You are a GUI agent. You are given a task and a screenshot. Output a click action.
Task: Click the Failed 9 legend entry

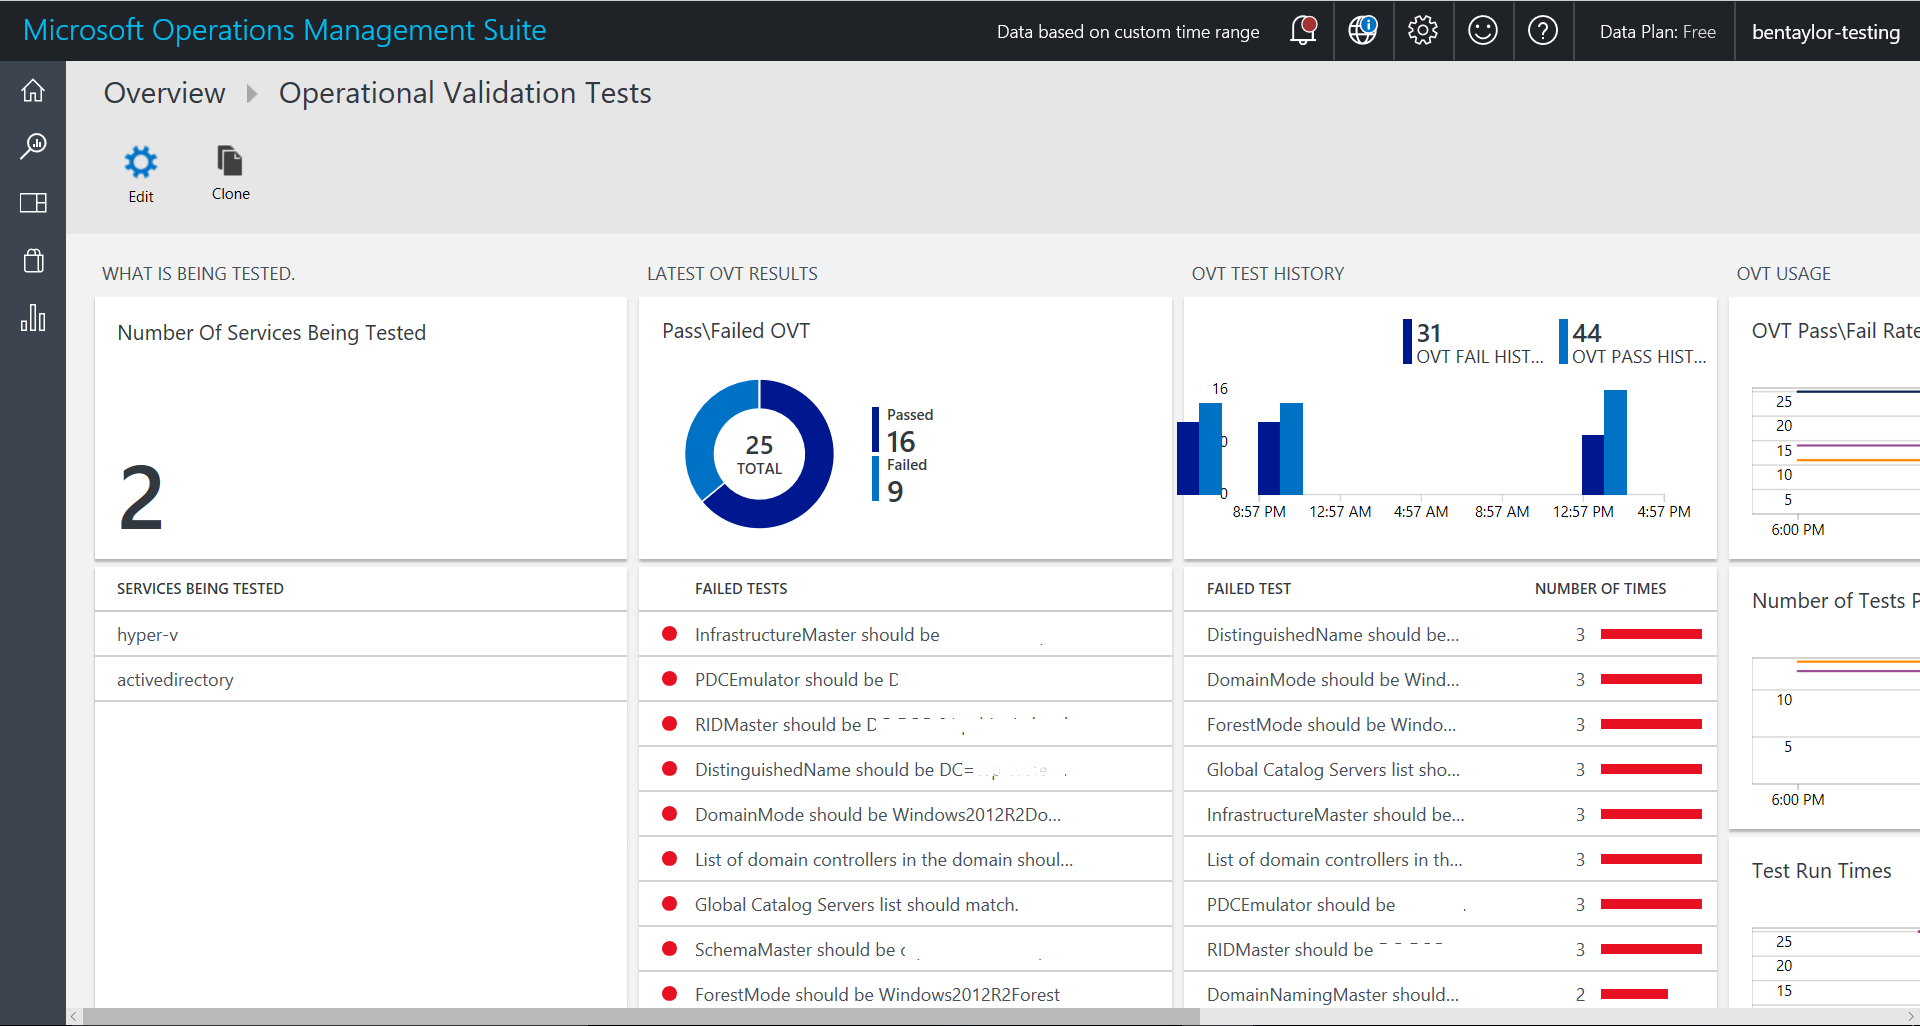pos(902,479)
